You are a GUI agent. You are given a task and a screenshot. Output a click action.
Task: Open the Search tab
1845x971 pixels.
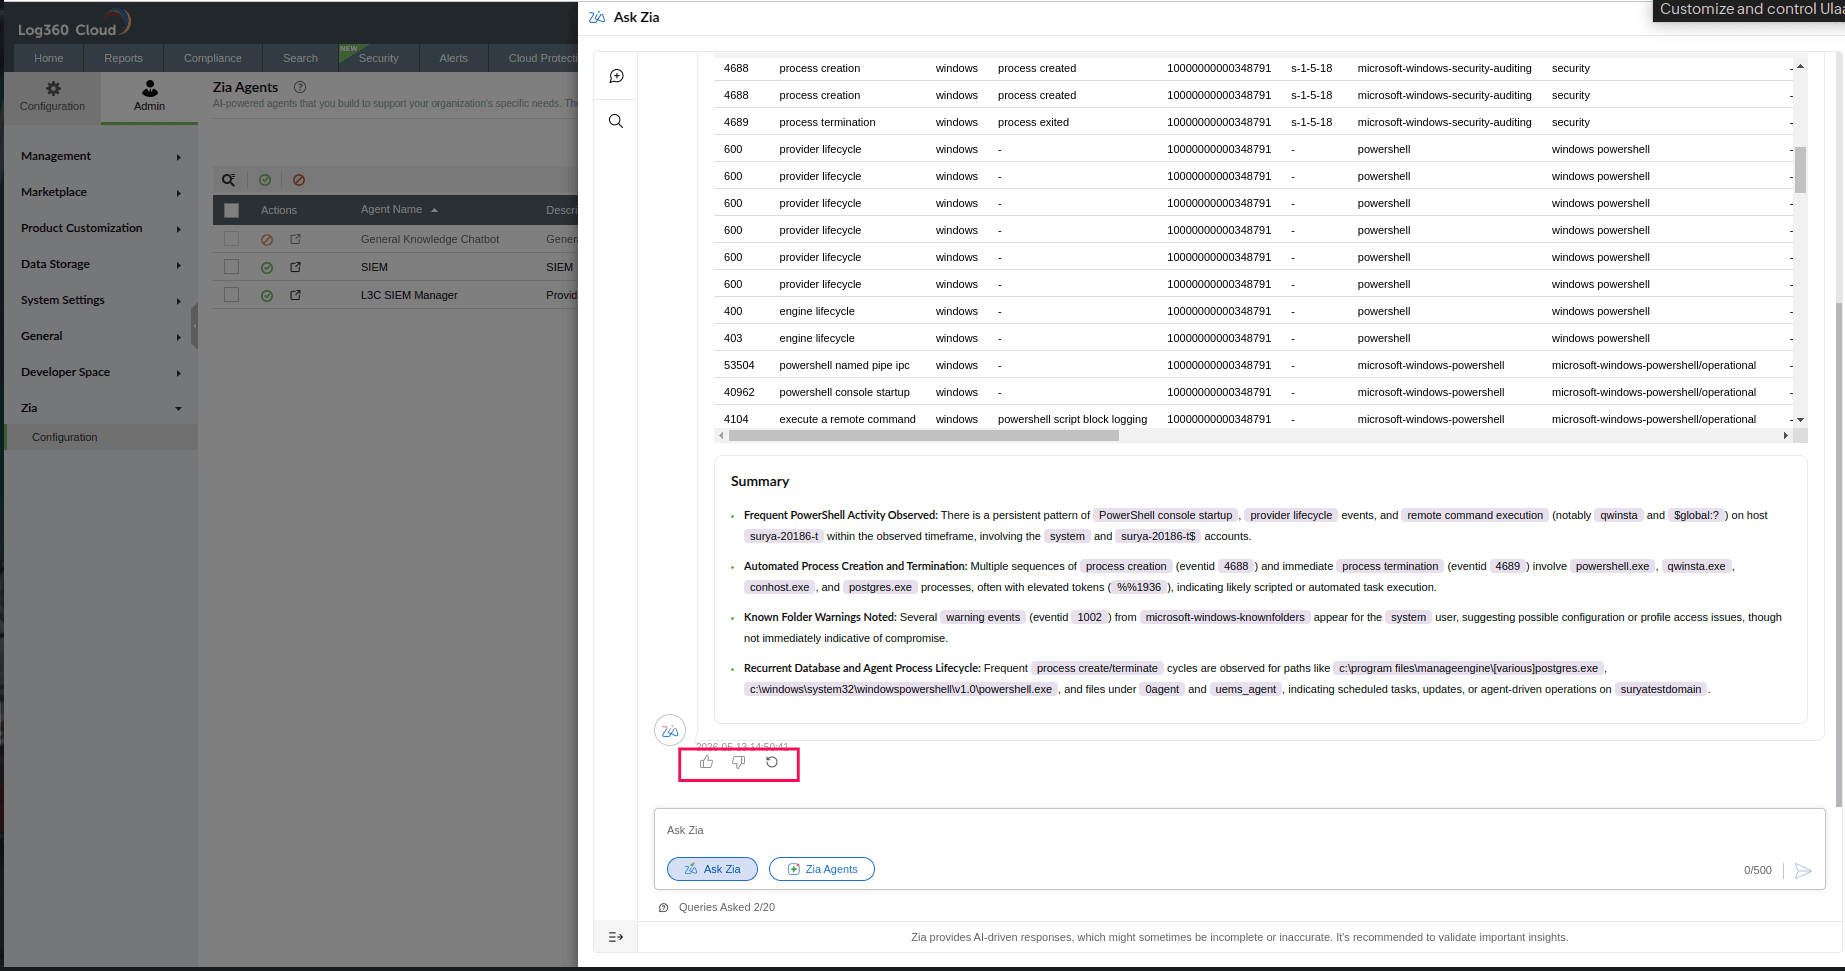pyautogui.click(x=300, y=58)
